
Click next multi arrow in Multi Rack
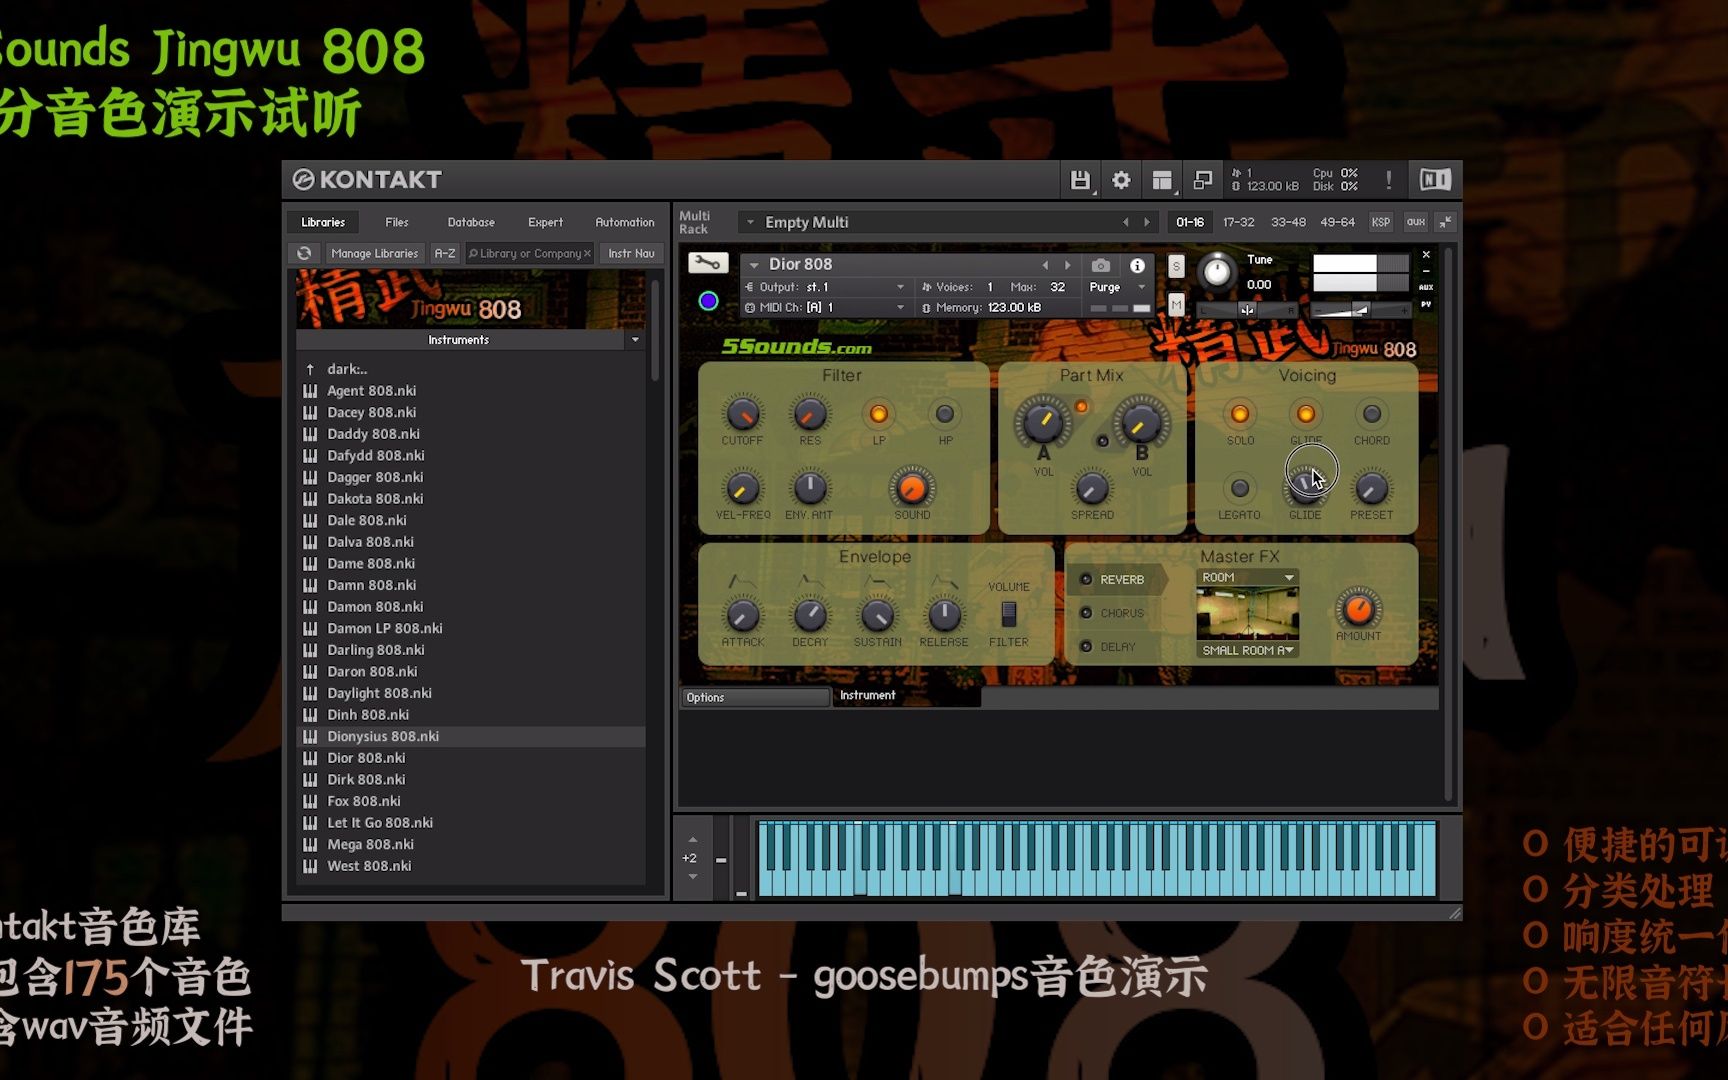click(x=1147, y=222)
